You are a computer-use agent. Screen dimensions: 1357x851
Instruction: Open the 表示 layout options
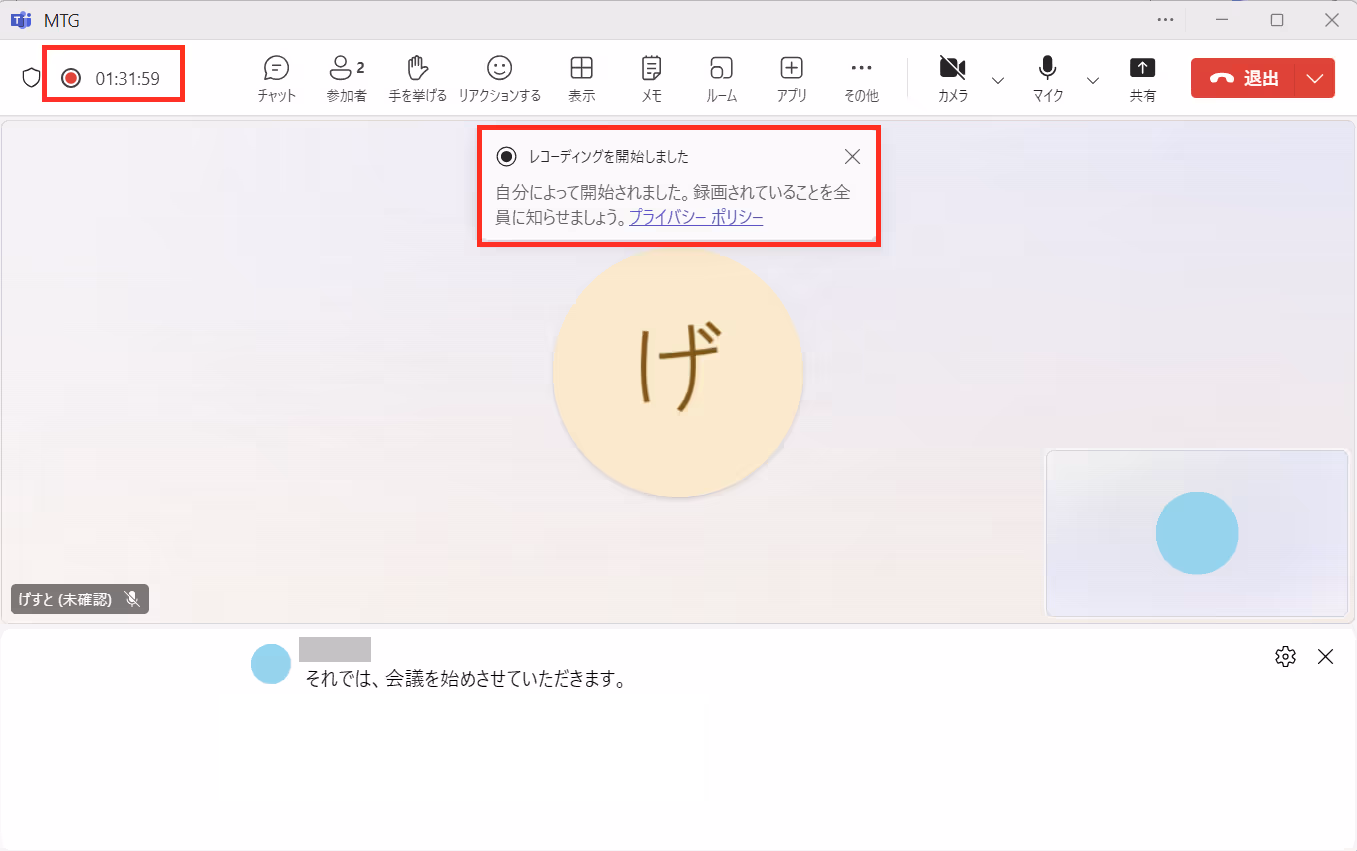[581, 79]
